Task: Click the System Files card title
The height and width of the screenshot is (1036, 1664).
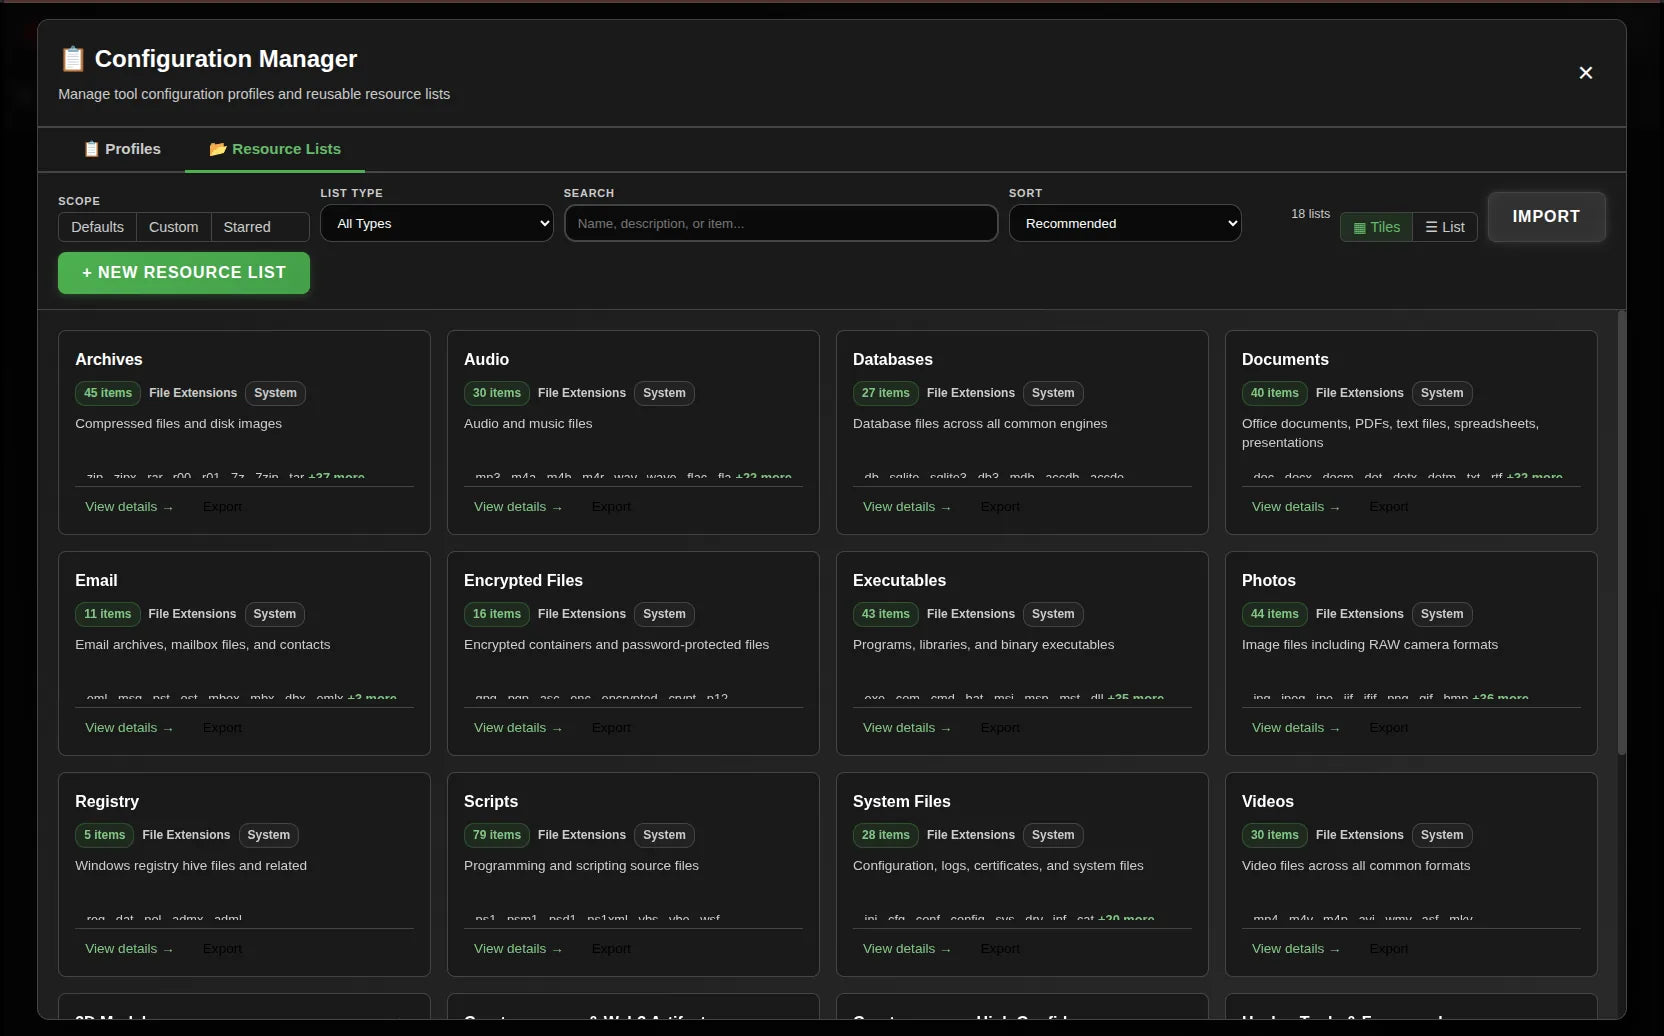Action: click(x=902, y=802)
